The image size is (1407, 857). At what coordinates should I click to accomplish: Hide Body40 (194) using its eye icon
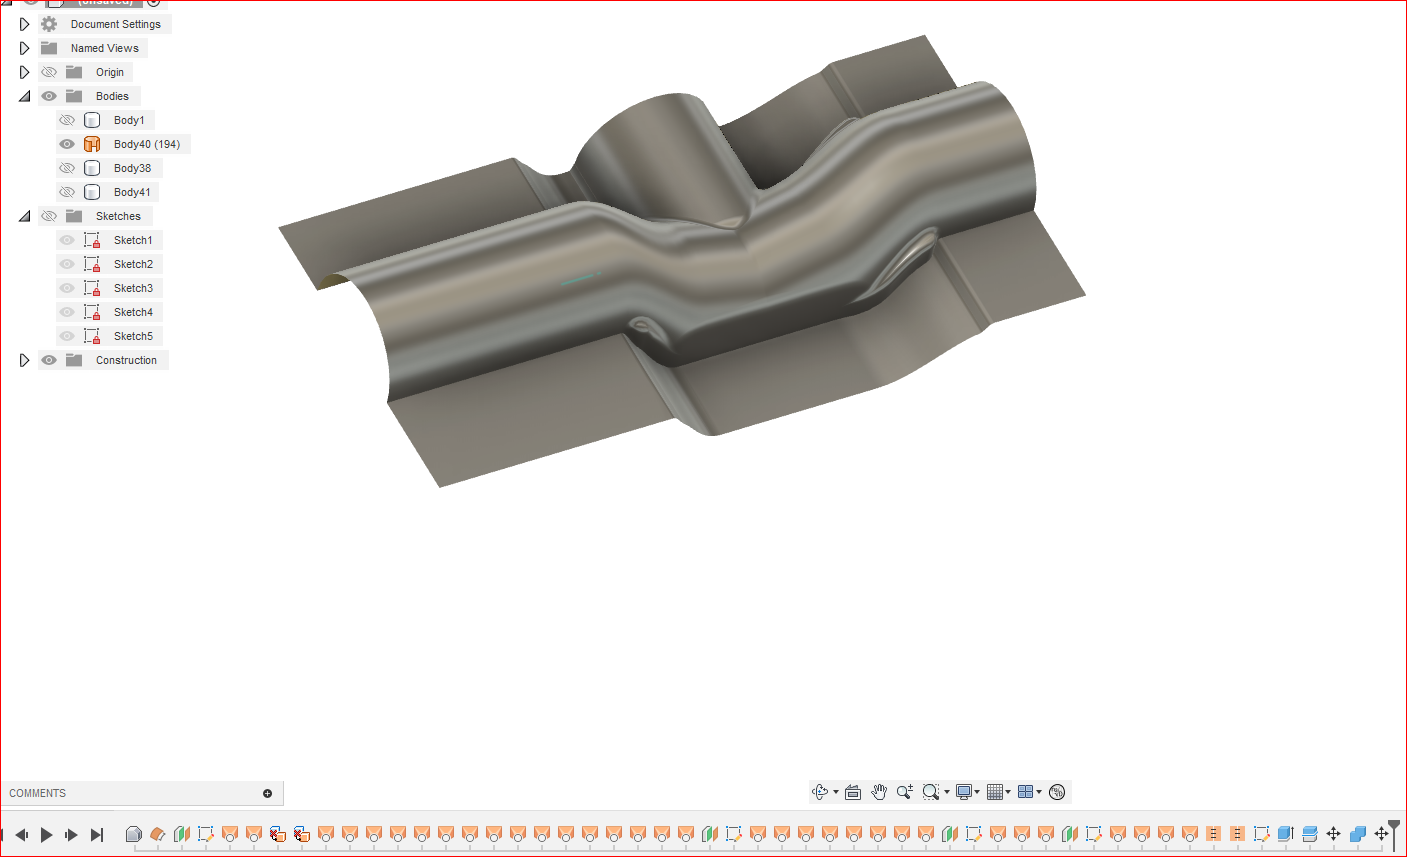tap(67, 144)
